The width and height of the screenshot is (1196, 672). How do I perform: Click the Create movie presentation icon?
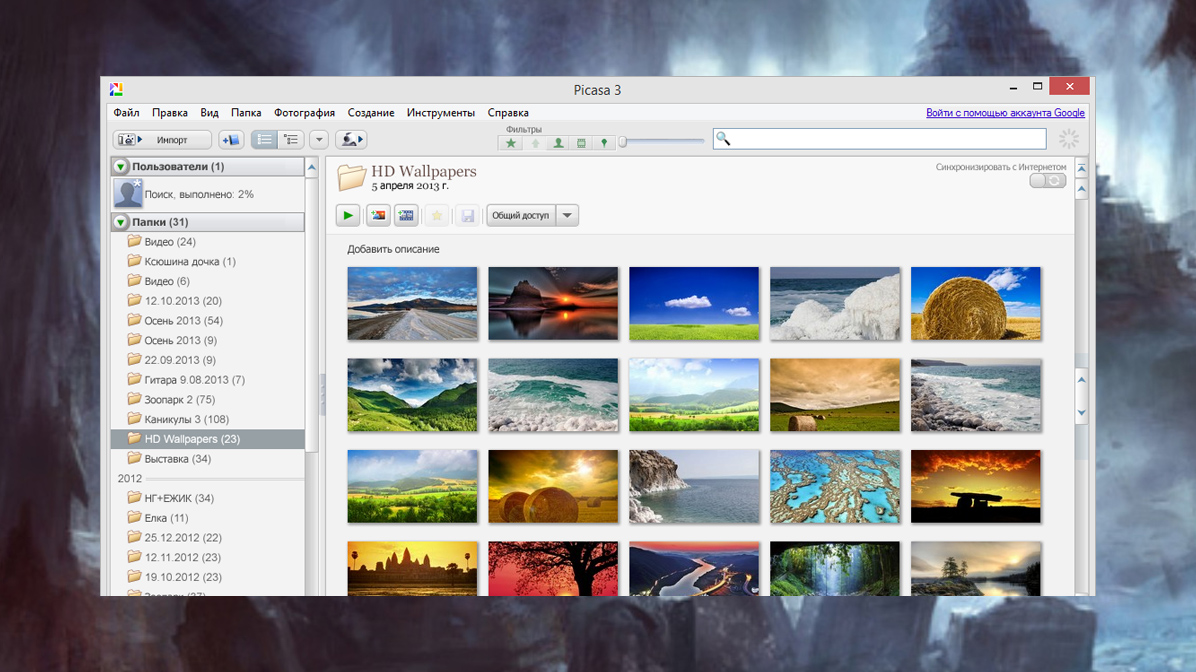[x=405, y=215]
